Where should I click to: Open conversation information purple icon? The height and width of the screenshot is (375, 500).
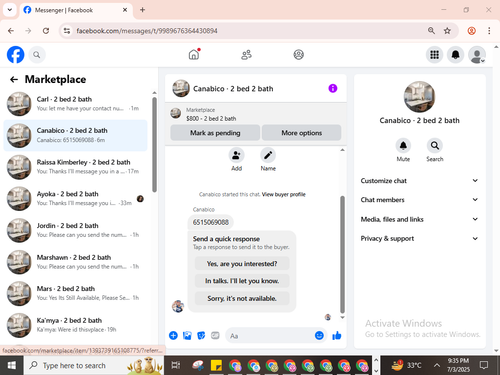pos(333,88)
